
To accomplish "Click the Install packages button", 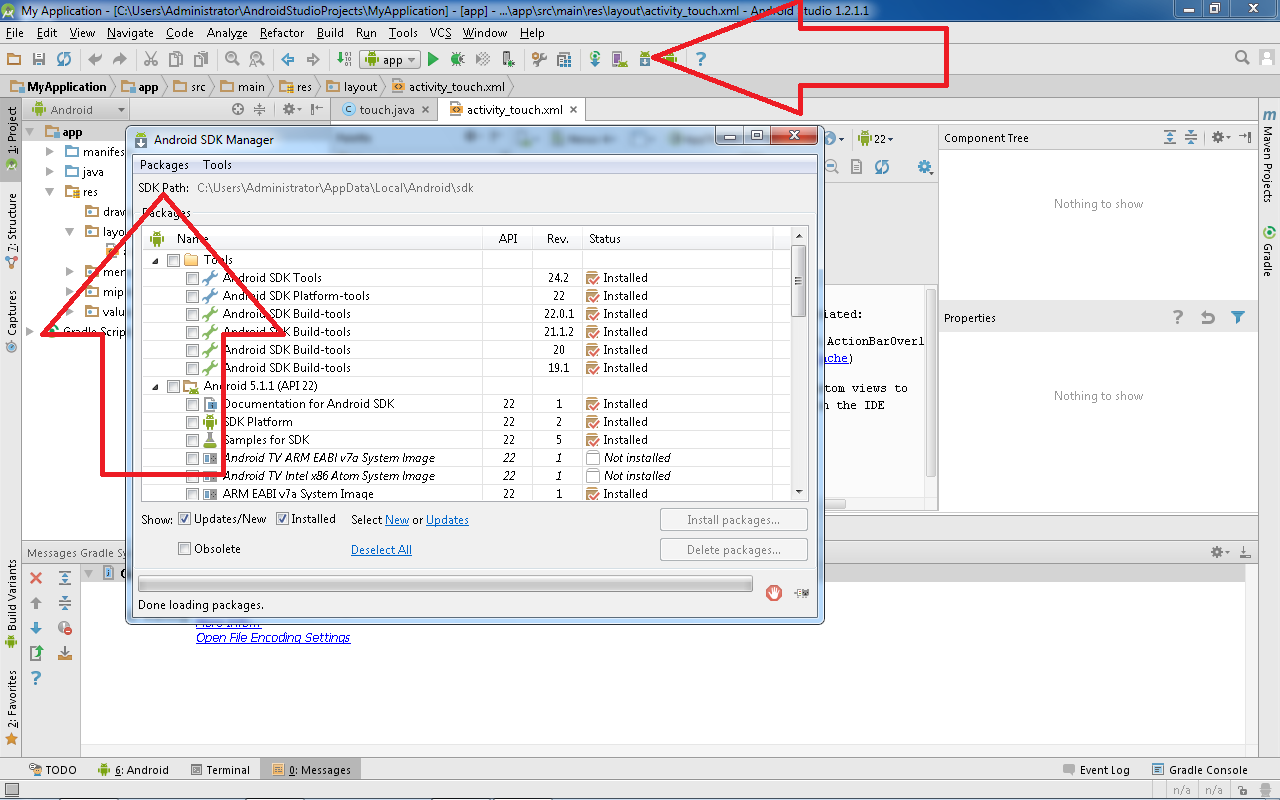I will [734, 520].
